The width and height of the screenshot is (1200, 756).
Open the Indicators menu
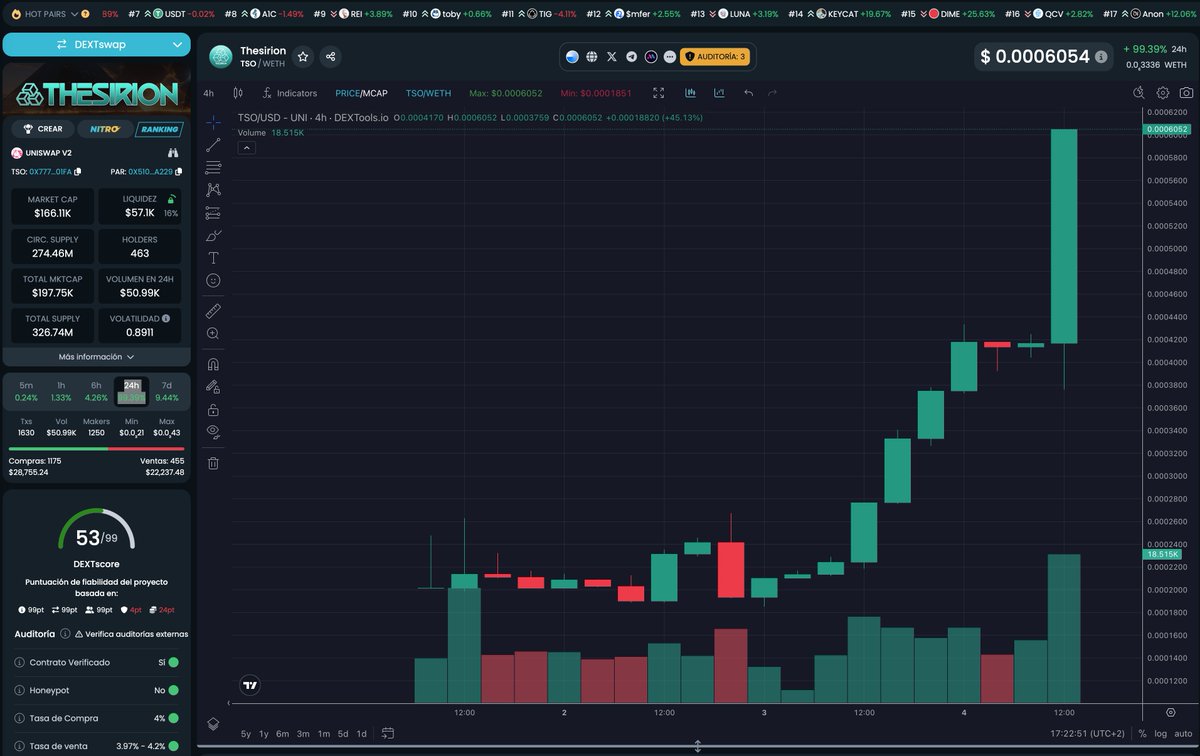point(289,93)
